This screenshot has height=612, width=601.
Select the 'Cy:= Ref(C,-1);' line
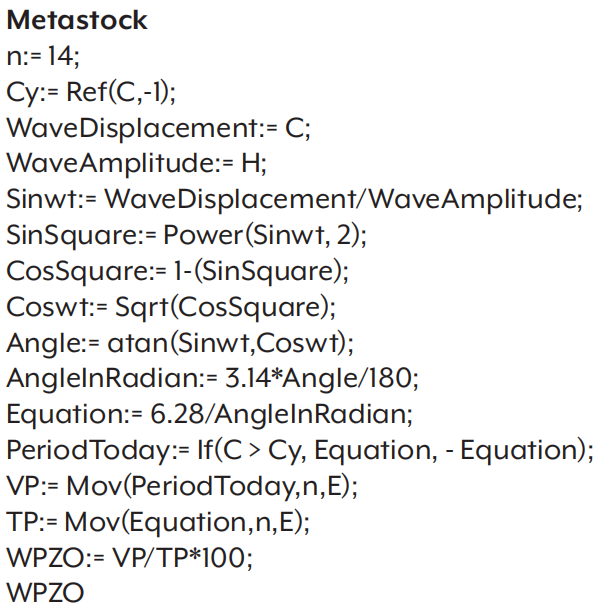click(91, 93)
